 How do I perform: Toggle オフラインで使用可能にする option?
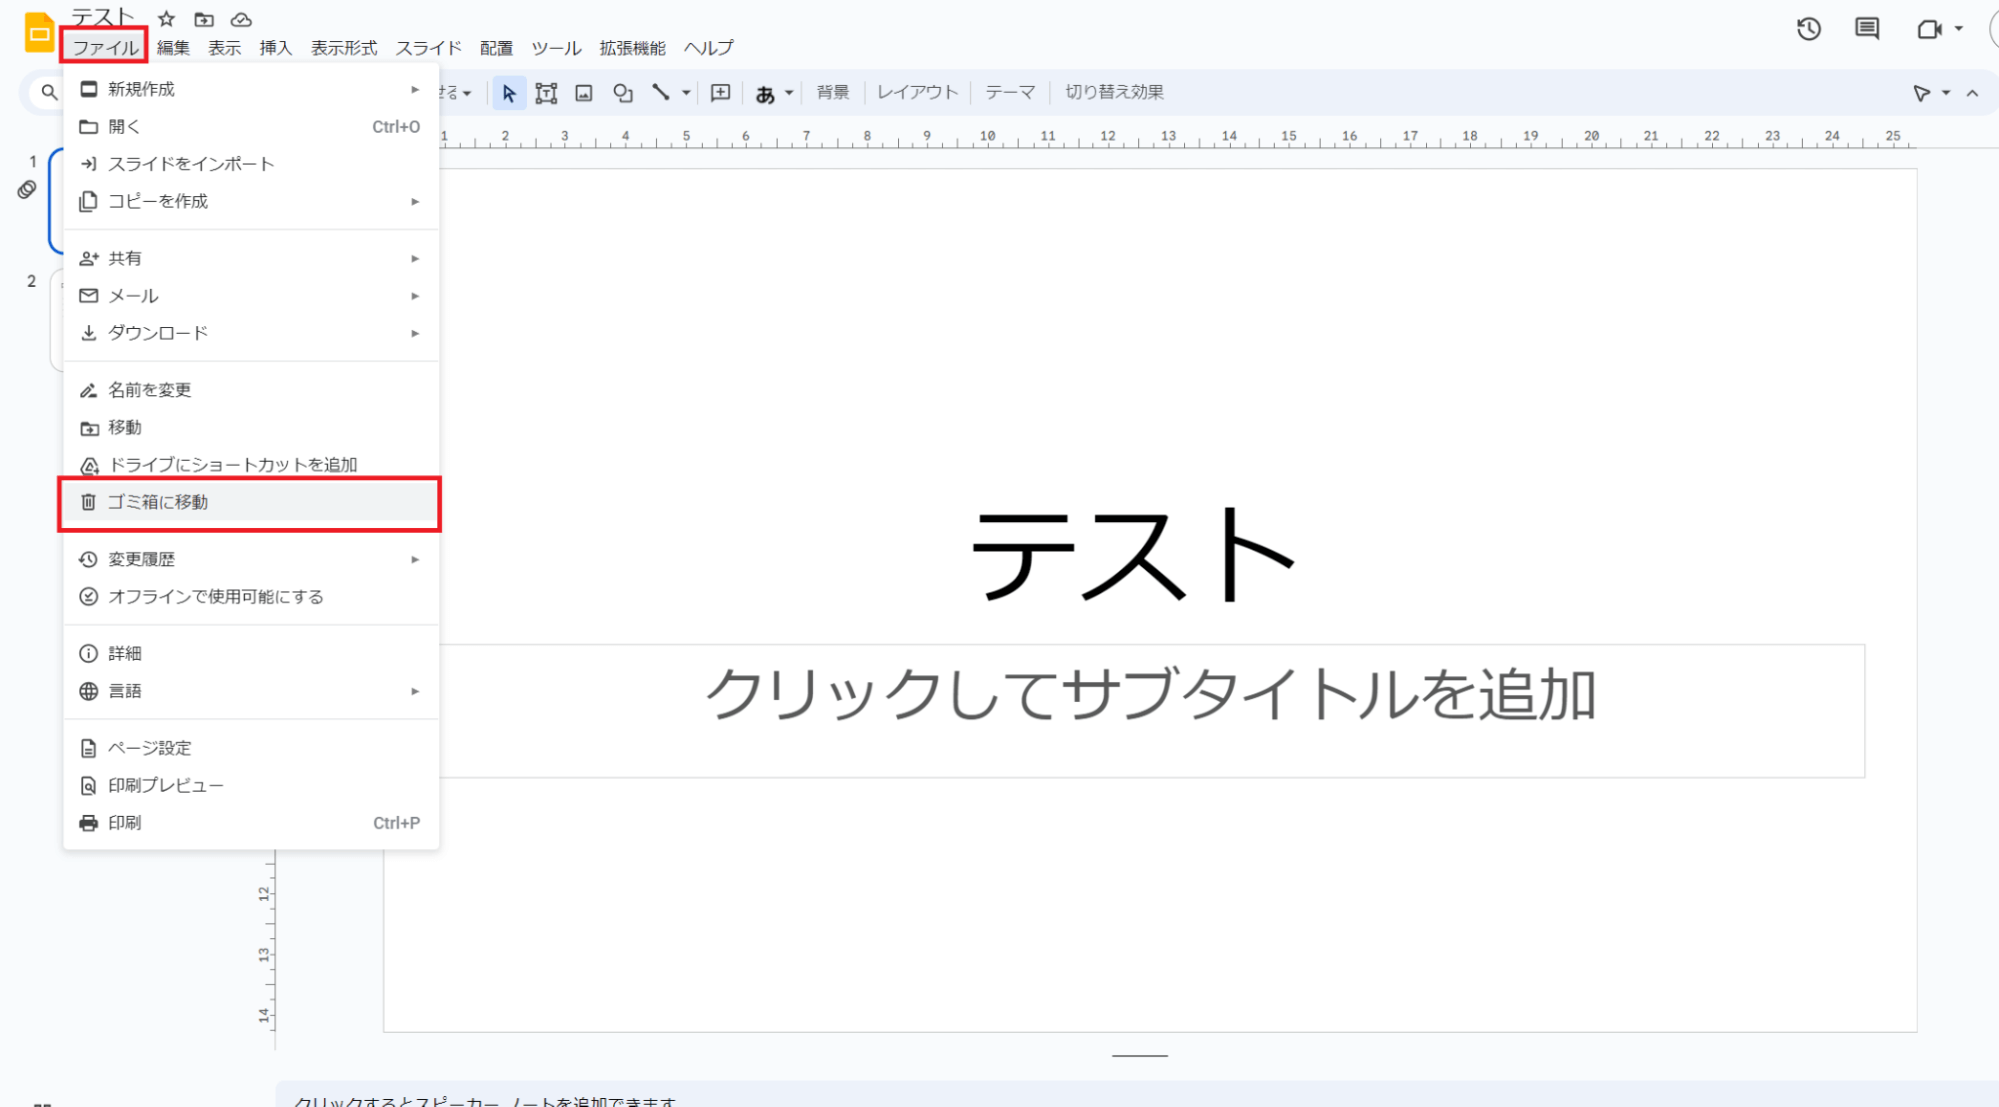click(x=215, y=597)
